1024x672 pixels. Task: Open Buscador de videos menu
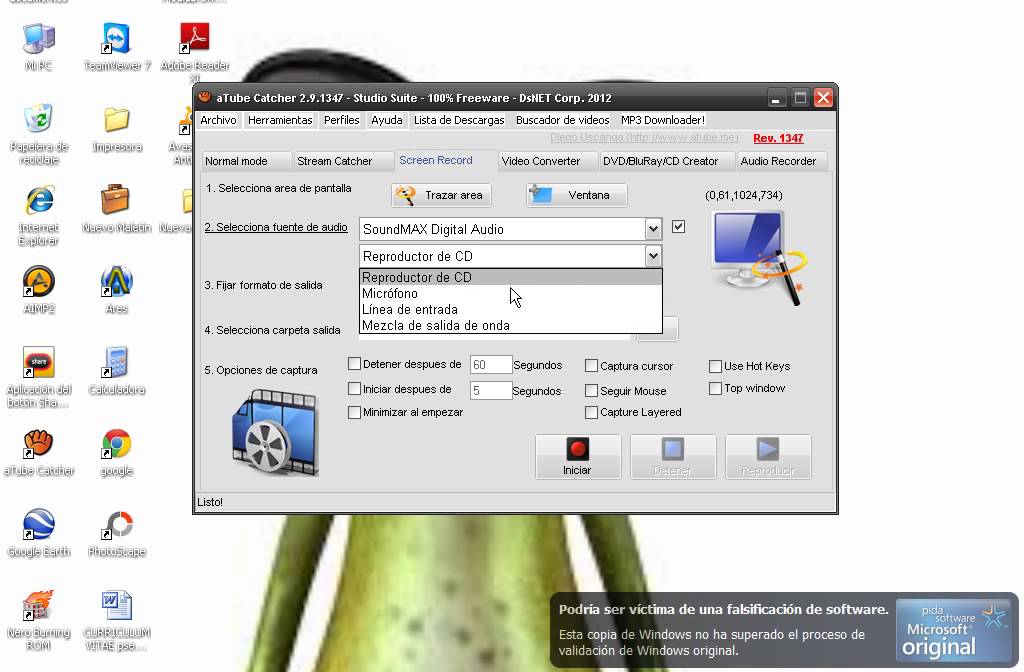[562, 120]
